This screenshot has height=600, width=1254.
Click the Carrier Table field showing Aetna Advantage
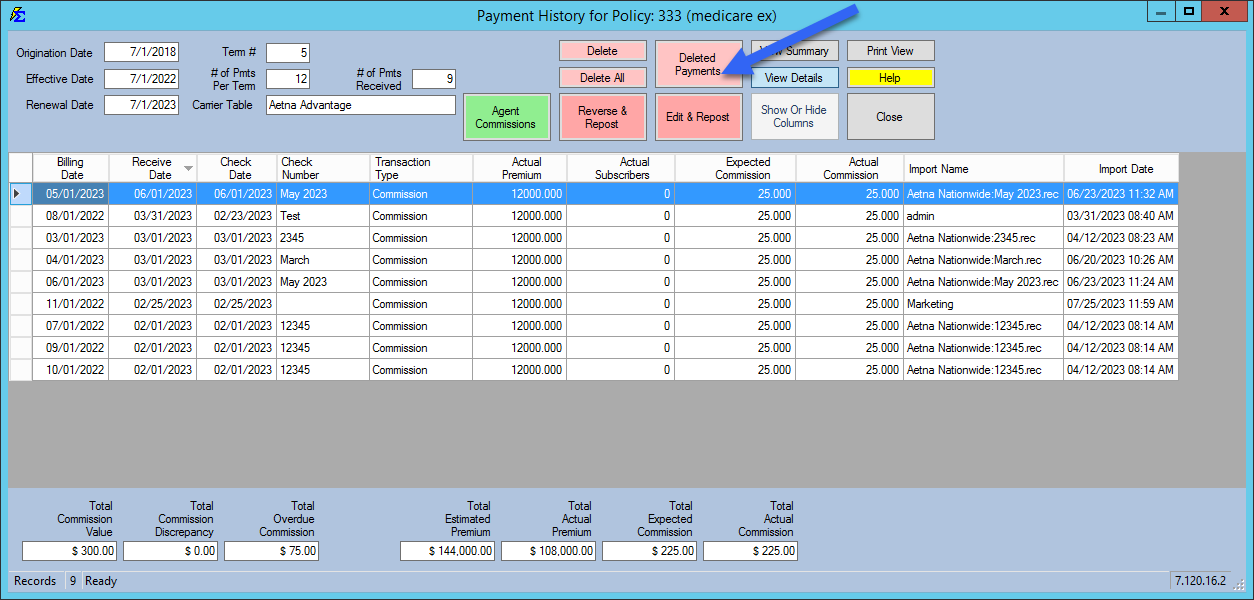pyautogui.click(x=360, y=104)
